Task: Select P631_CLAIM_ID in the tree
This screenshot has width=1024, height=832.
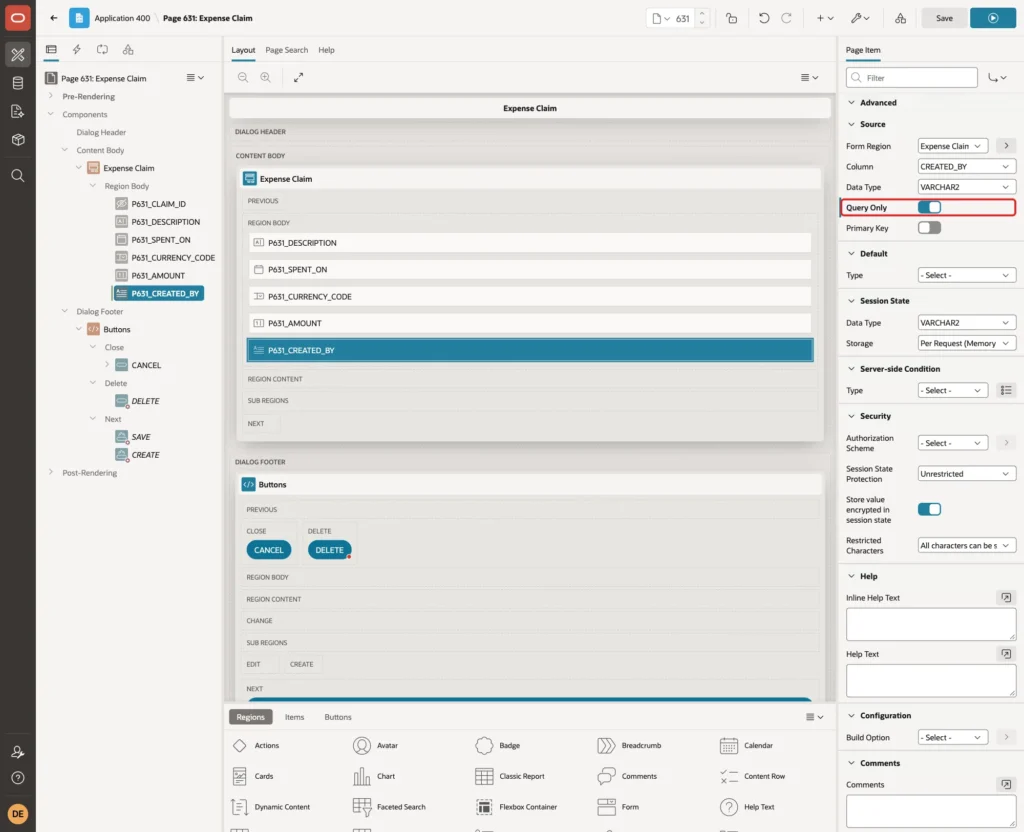Action: coord(158,204)
